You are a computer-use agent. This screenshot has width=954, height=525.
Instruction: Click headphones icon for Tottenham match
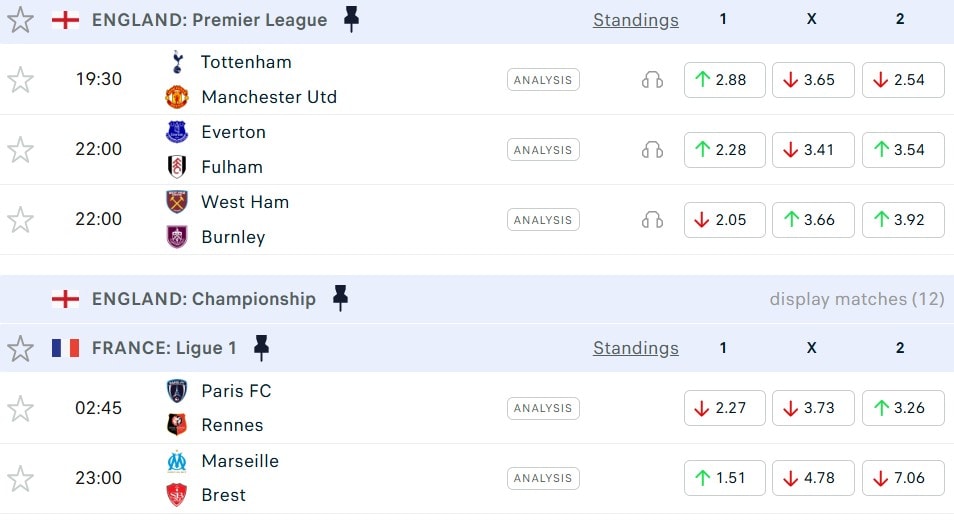click(652, 80)
